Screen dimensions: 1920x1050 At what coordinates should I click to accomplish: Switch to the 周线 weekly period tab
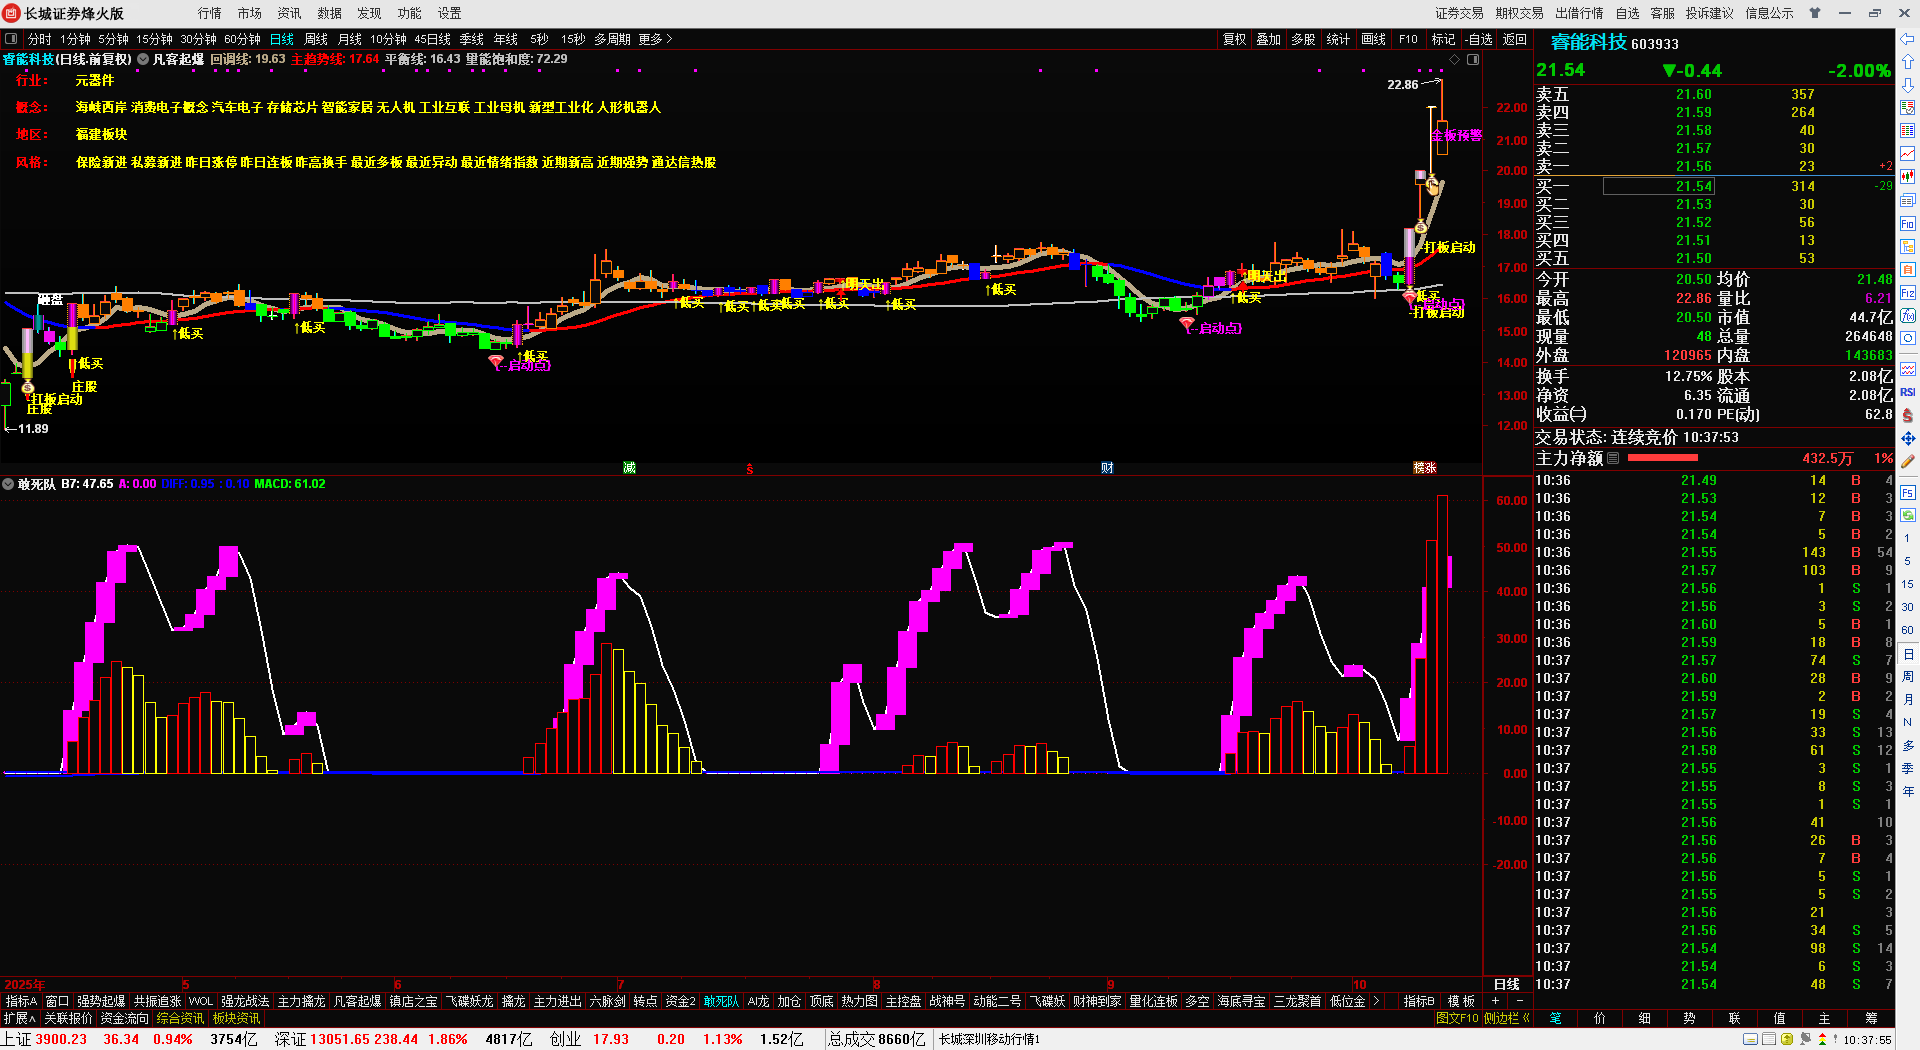pos(316,39)
